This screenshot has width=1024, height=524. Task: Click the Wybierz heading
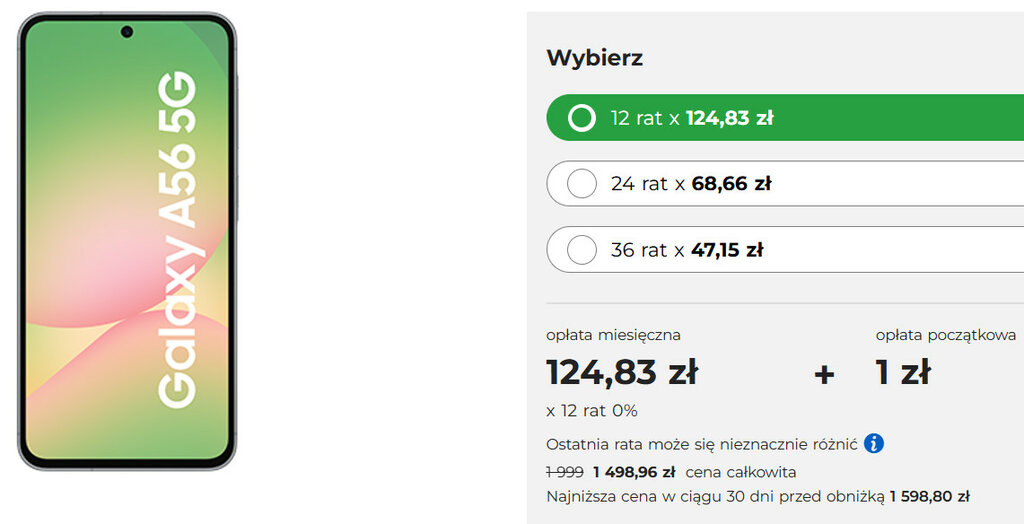[594, 58]
